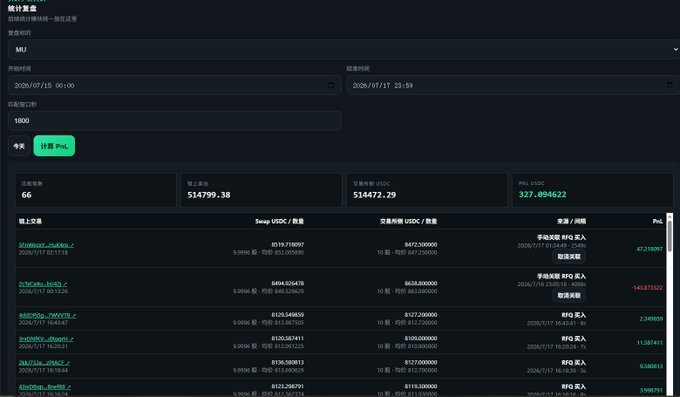
Task: Click the matched count value 66
Action: point(26,195)
